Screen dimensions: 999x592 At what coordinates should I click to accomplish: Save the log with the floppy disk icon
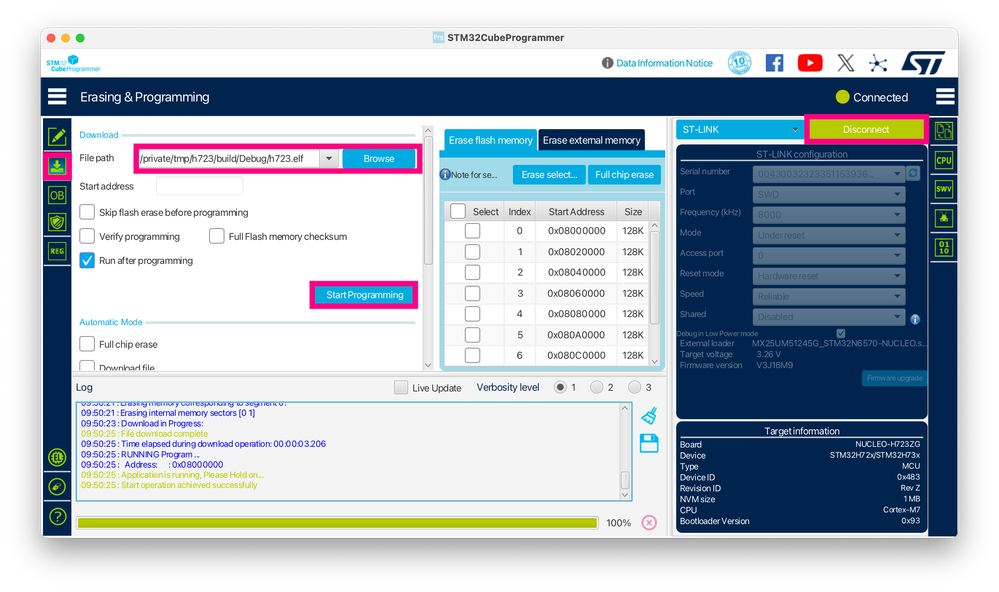coord(649,444)
